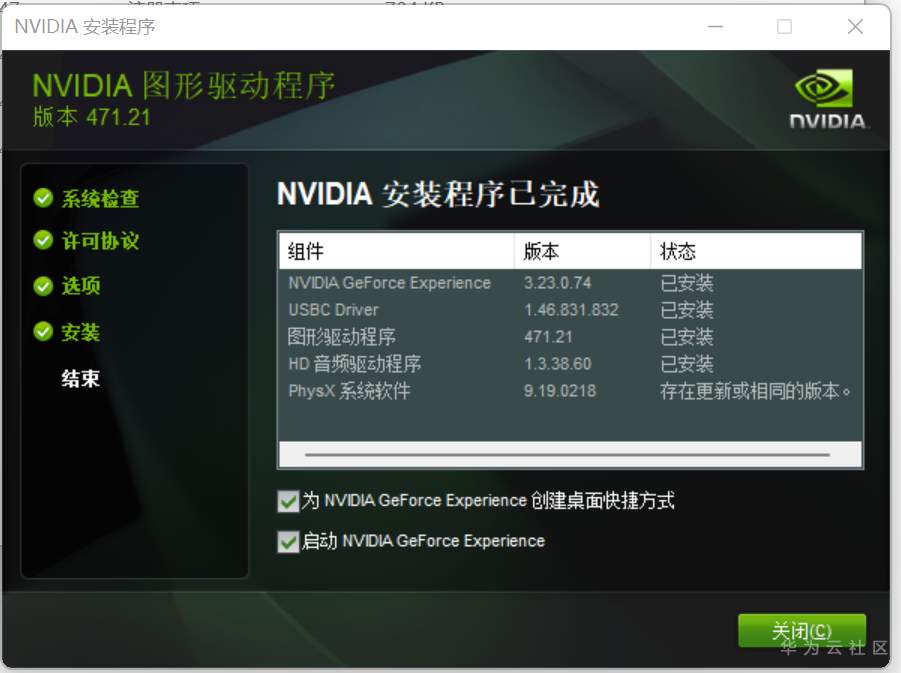
Task: Click the 系统检查 green checkmark icon
Action: pos(43,198)
